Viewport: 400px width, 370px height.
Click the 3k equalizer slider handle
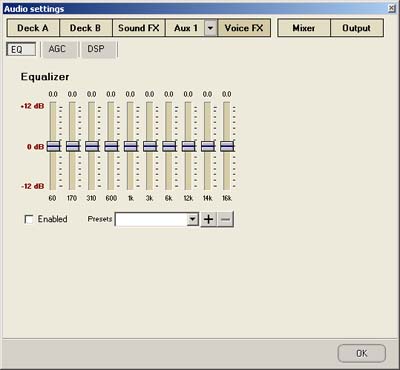click(x=150, y=146)
